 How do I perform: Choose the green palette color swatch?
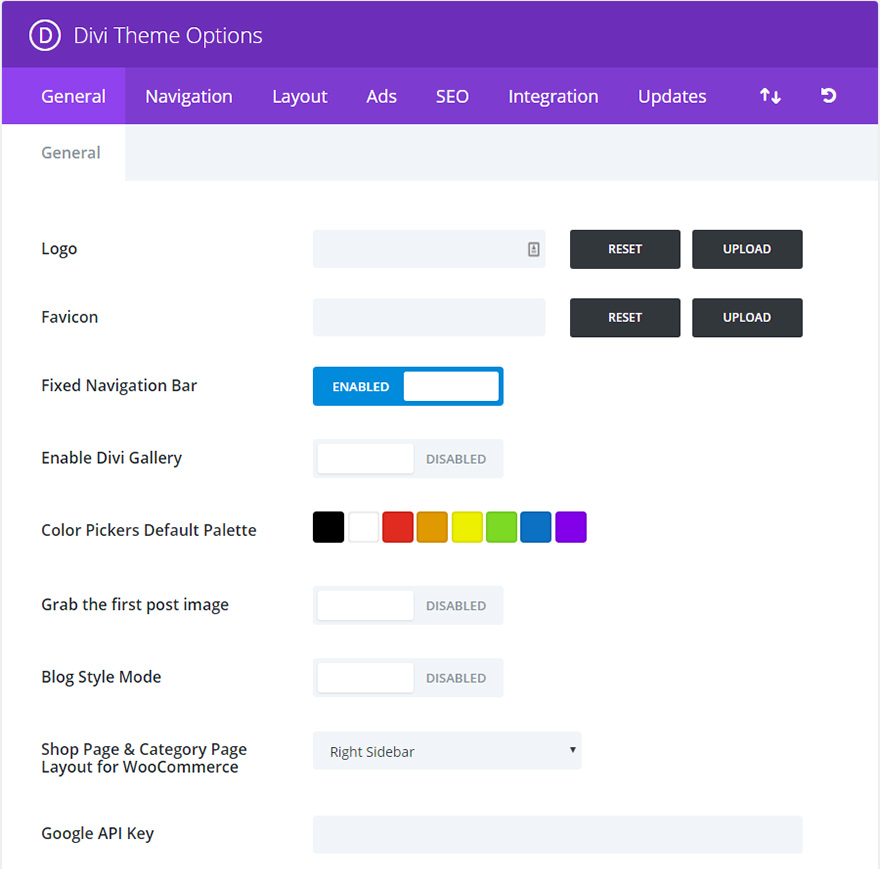(x=501, y=527)
